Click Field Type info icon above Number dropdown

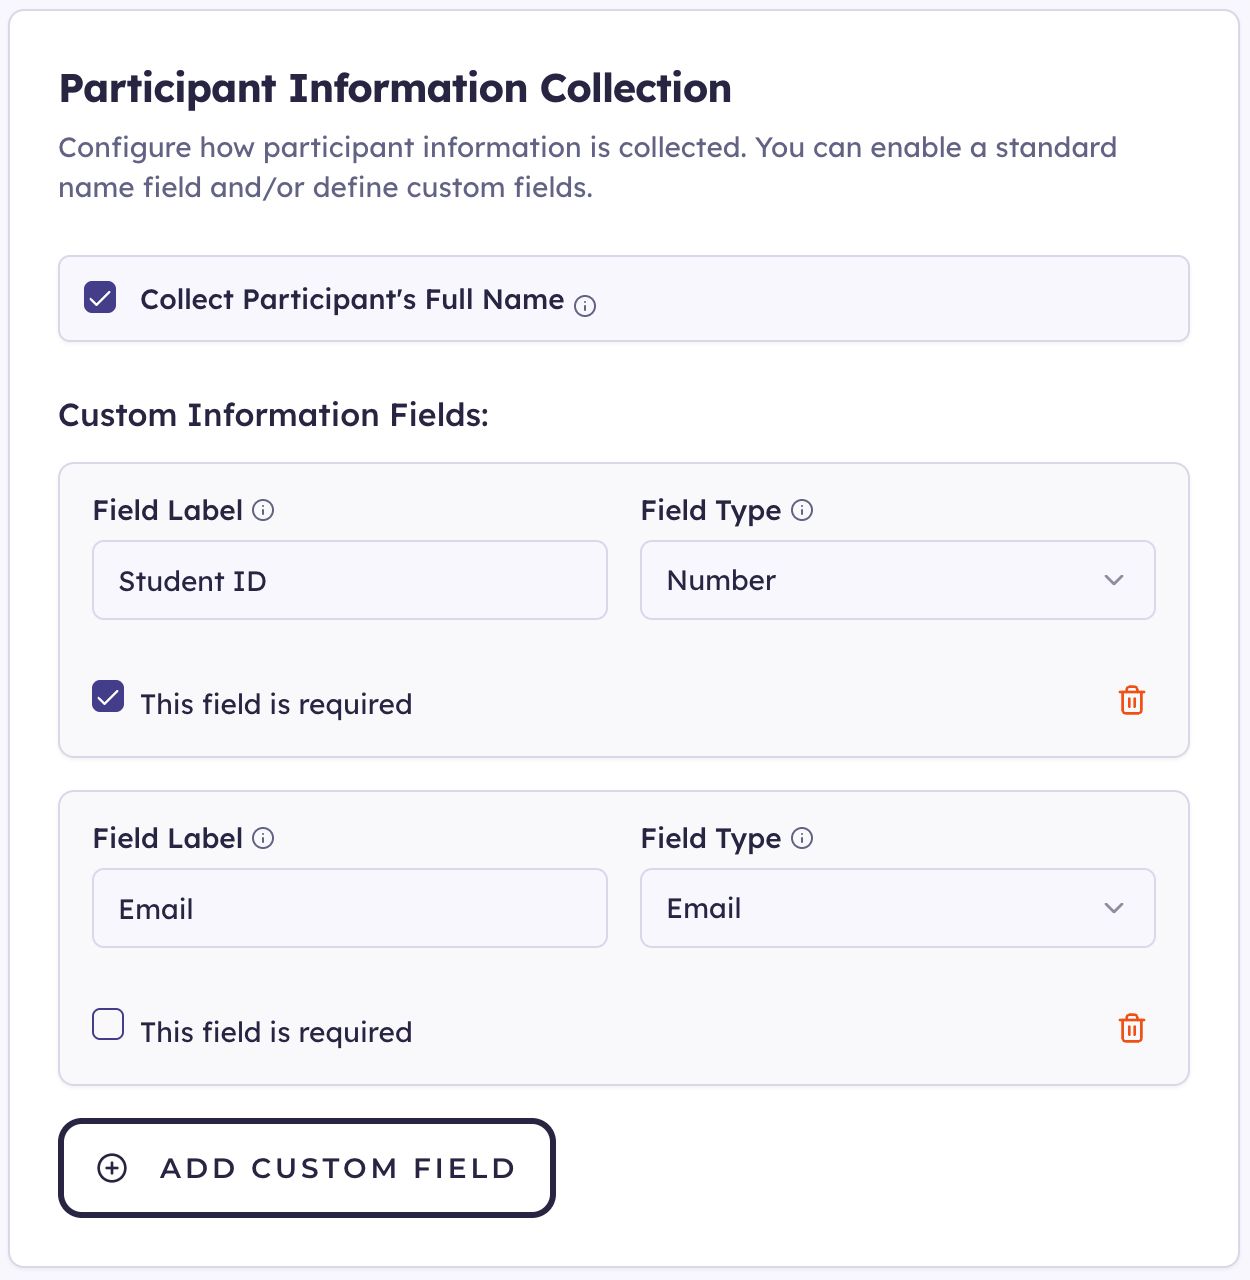point(802,510)
